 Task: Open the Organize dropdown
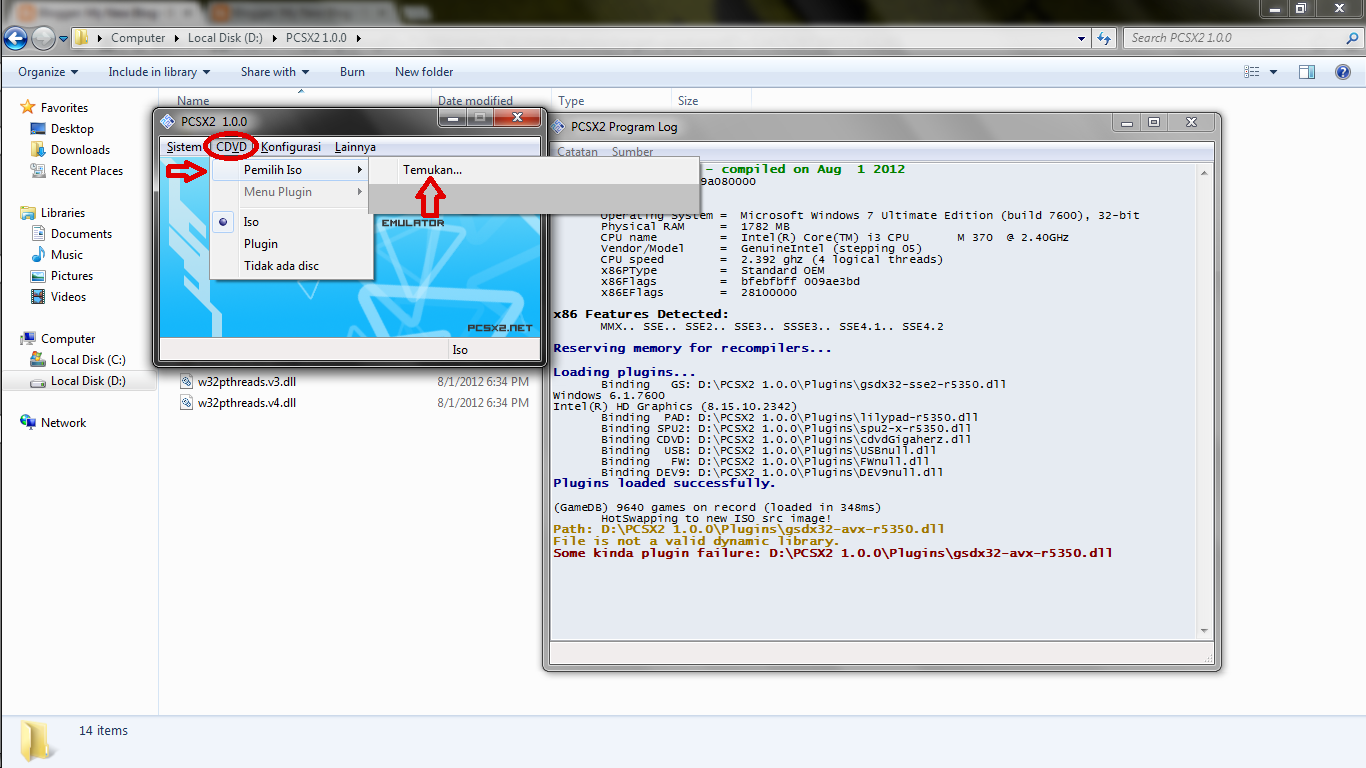pos(48,72)
